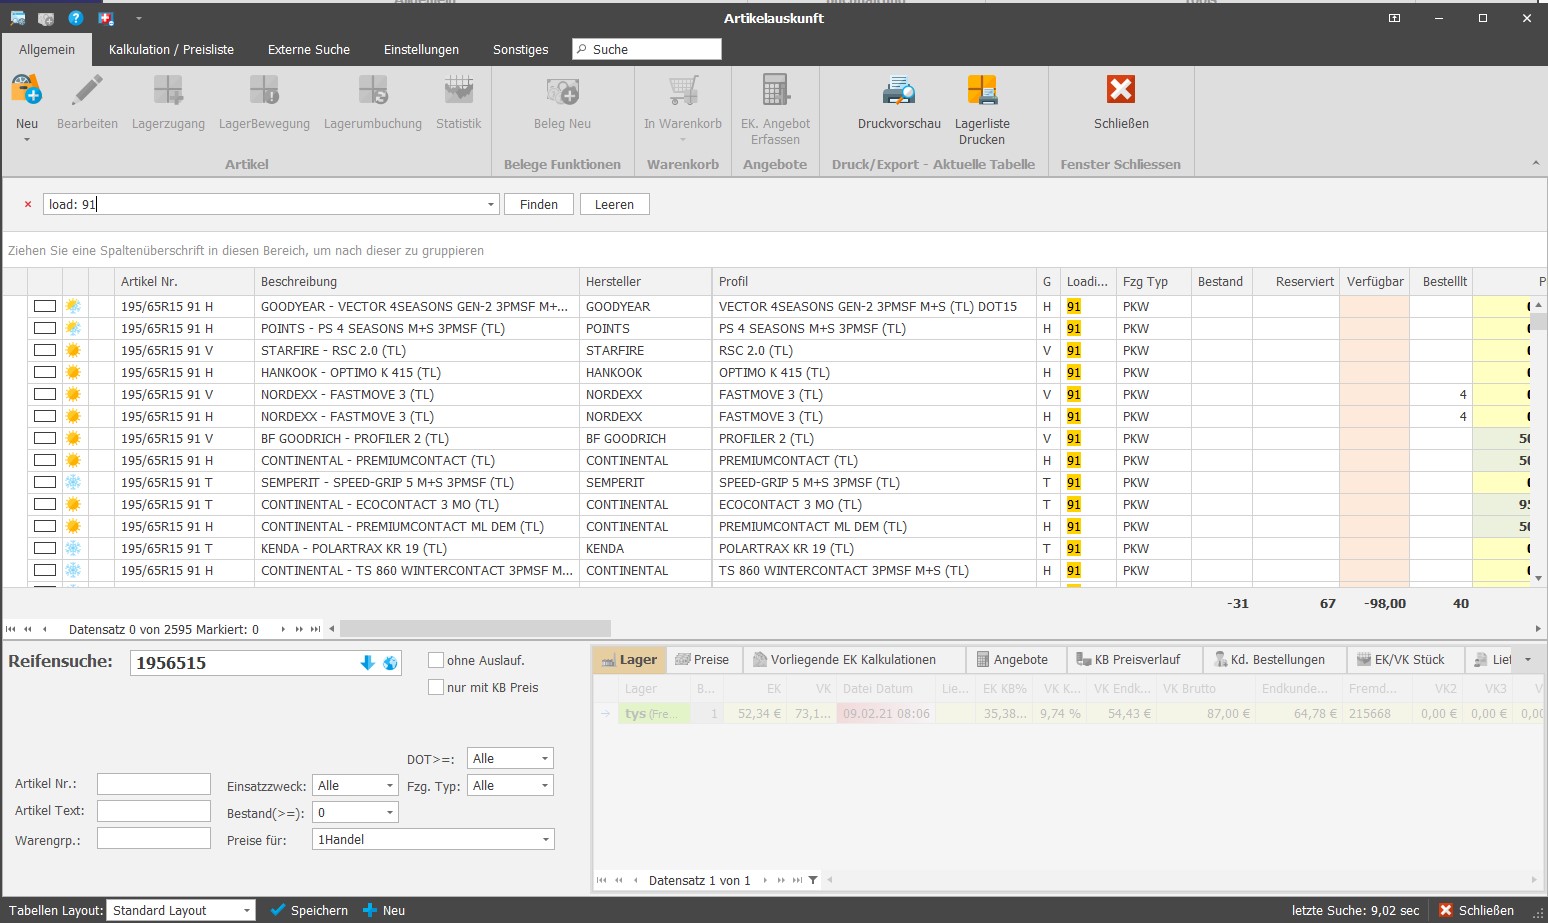Image resolution: width=1548 pixels, height=923 pixels.
Task: Expand the detail tabs overflow arrow
Action: tap(1527, 659)
